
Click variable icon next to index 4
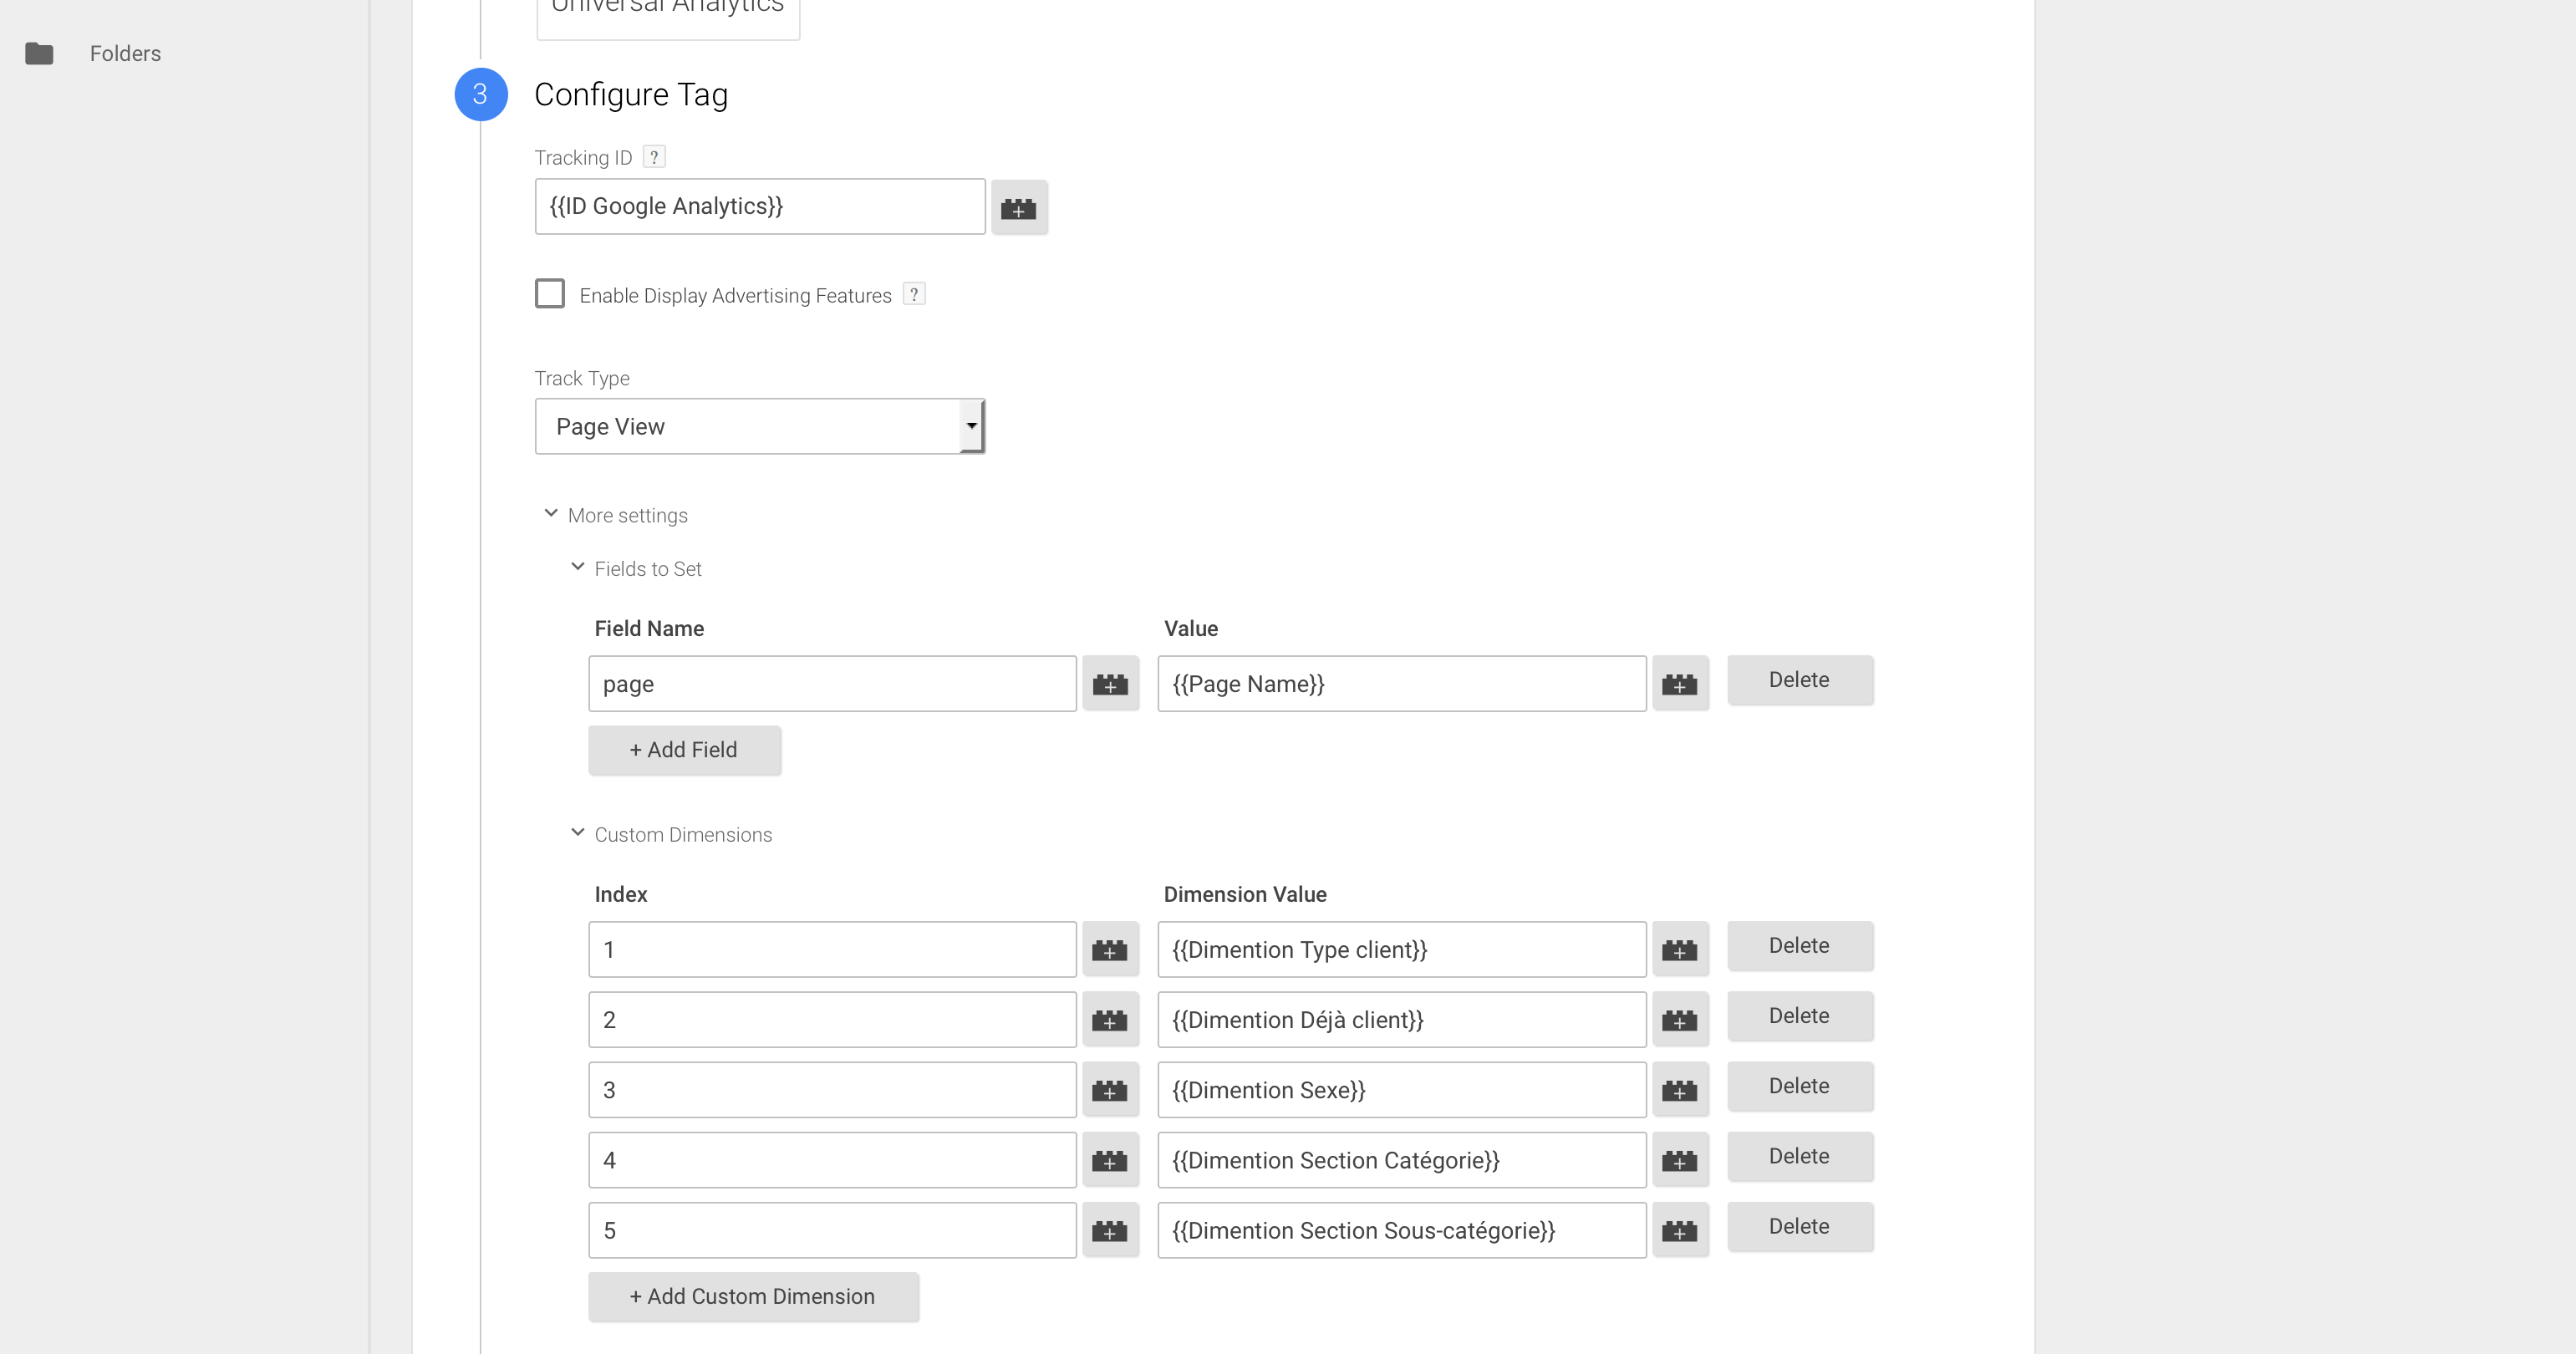(x=1109, y=1160)
